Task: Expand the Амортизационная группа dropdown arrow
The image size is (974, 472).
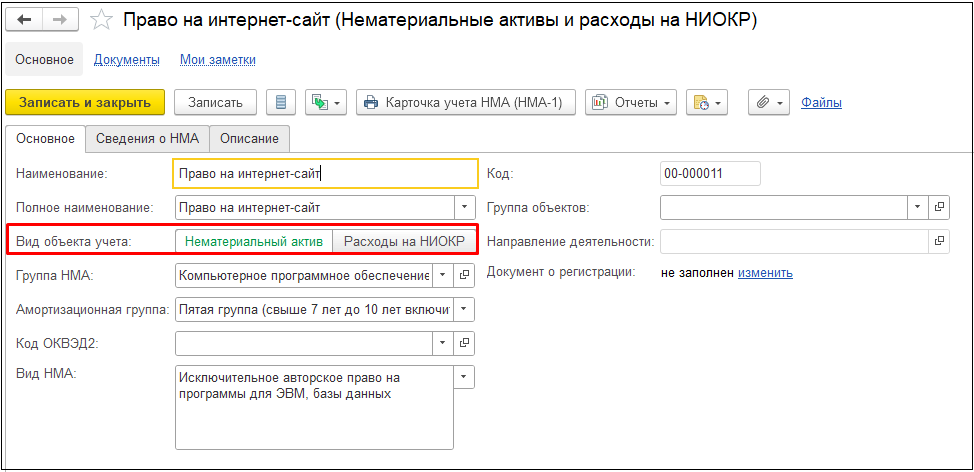Action: click(x=465, y=309)
